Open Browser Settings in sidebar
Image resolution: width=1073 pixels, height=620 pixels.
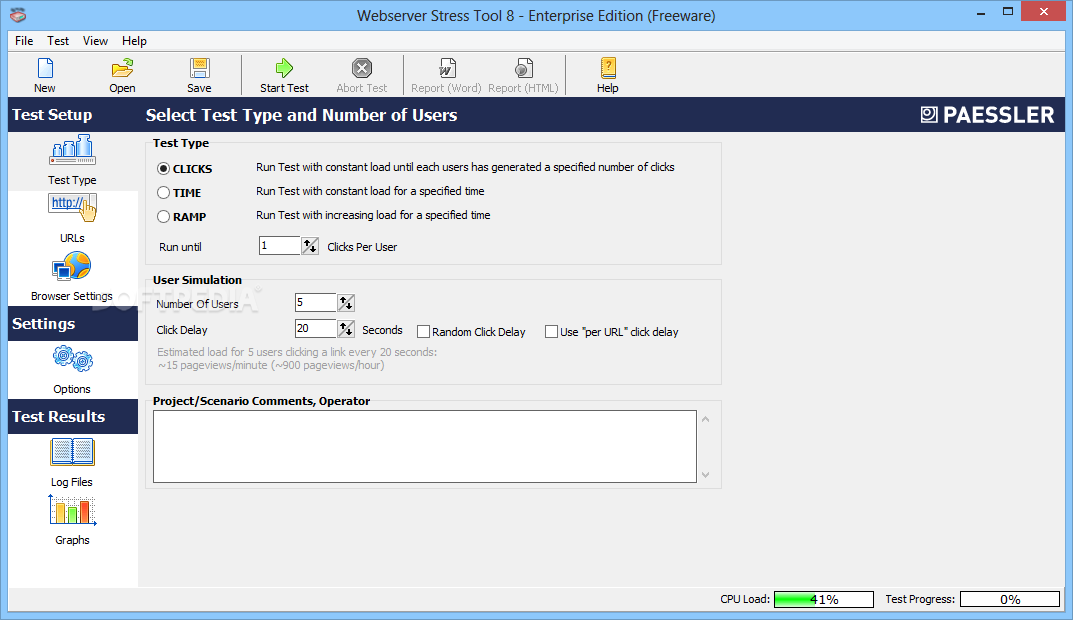(72, 276)
